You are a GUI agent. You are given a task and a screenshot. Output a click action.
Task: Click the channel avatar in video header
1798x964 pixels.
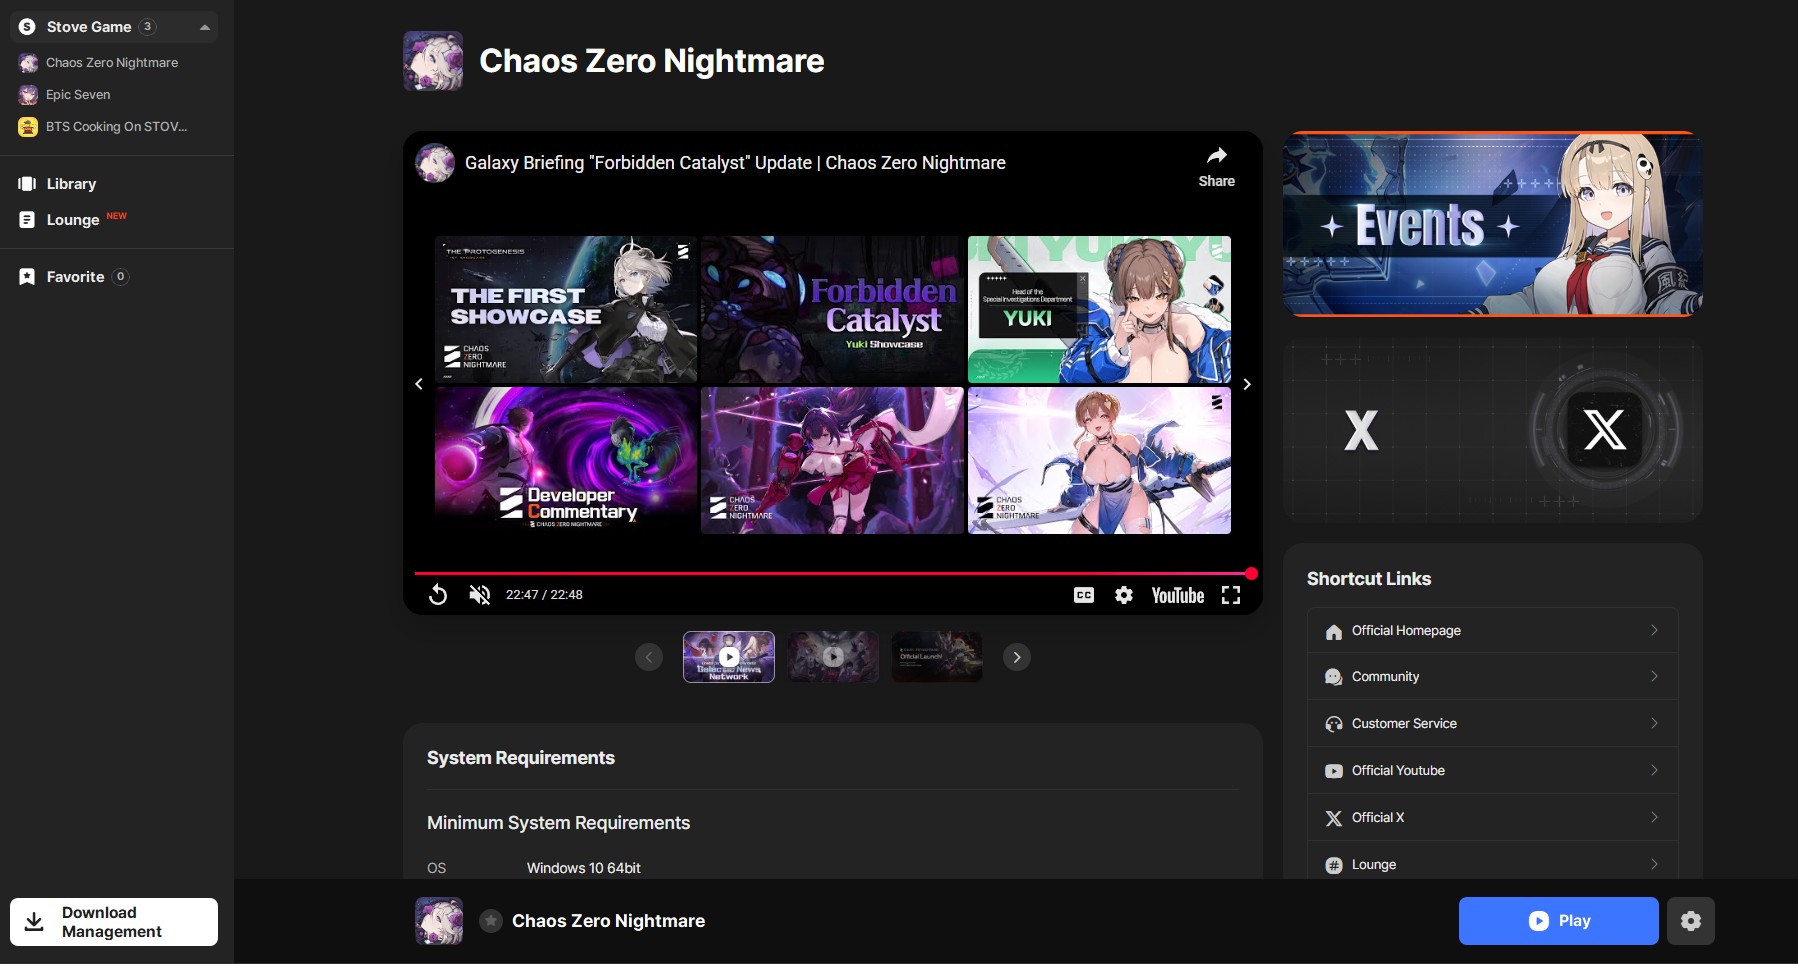(x=435, y=163)
